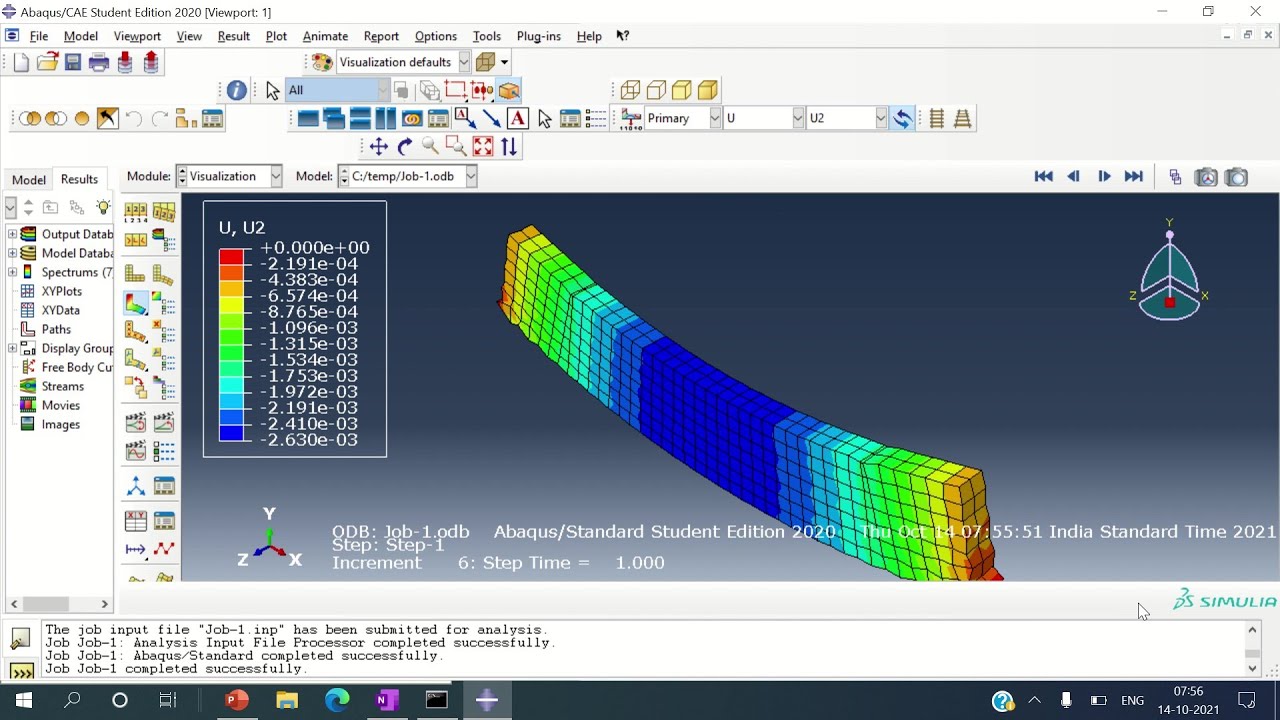Screen dimensions: 1280x720
Task: Toggle the selection arrow tool
Action: [x=272, y=90]
